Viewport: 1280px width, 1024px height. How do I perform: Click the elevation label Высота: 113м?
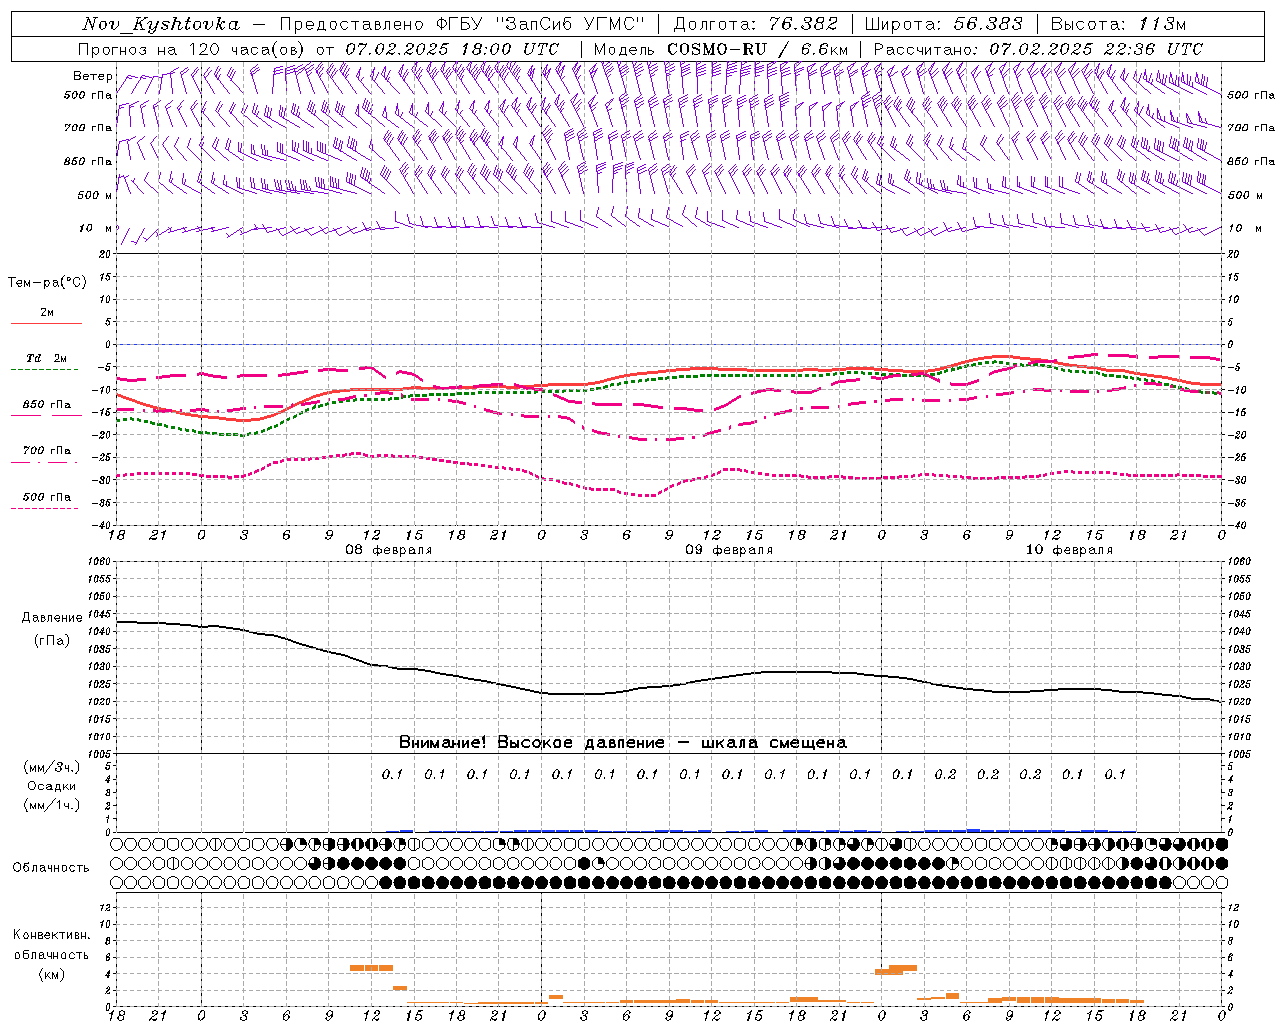pos(1118,24)
